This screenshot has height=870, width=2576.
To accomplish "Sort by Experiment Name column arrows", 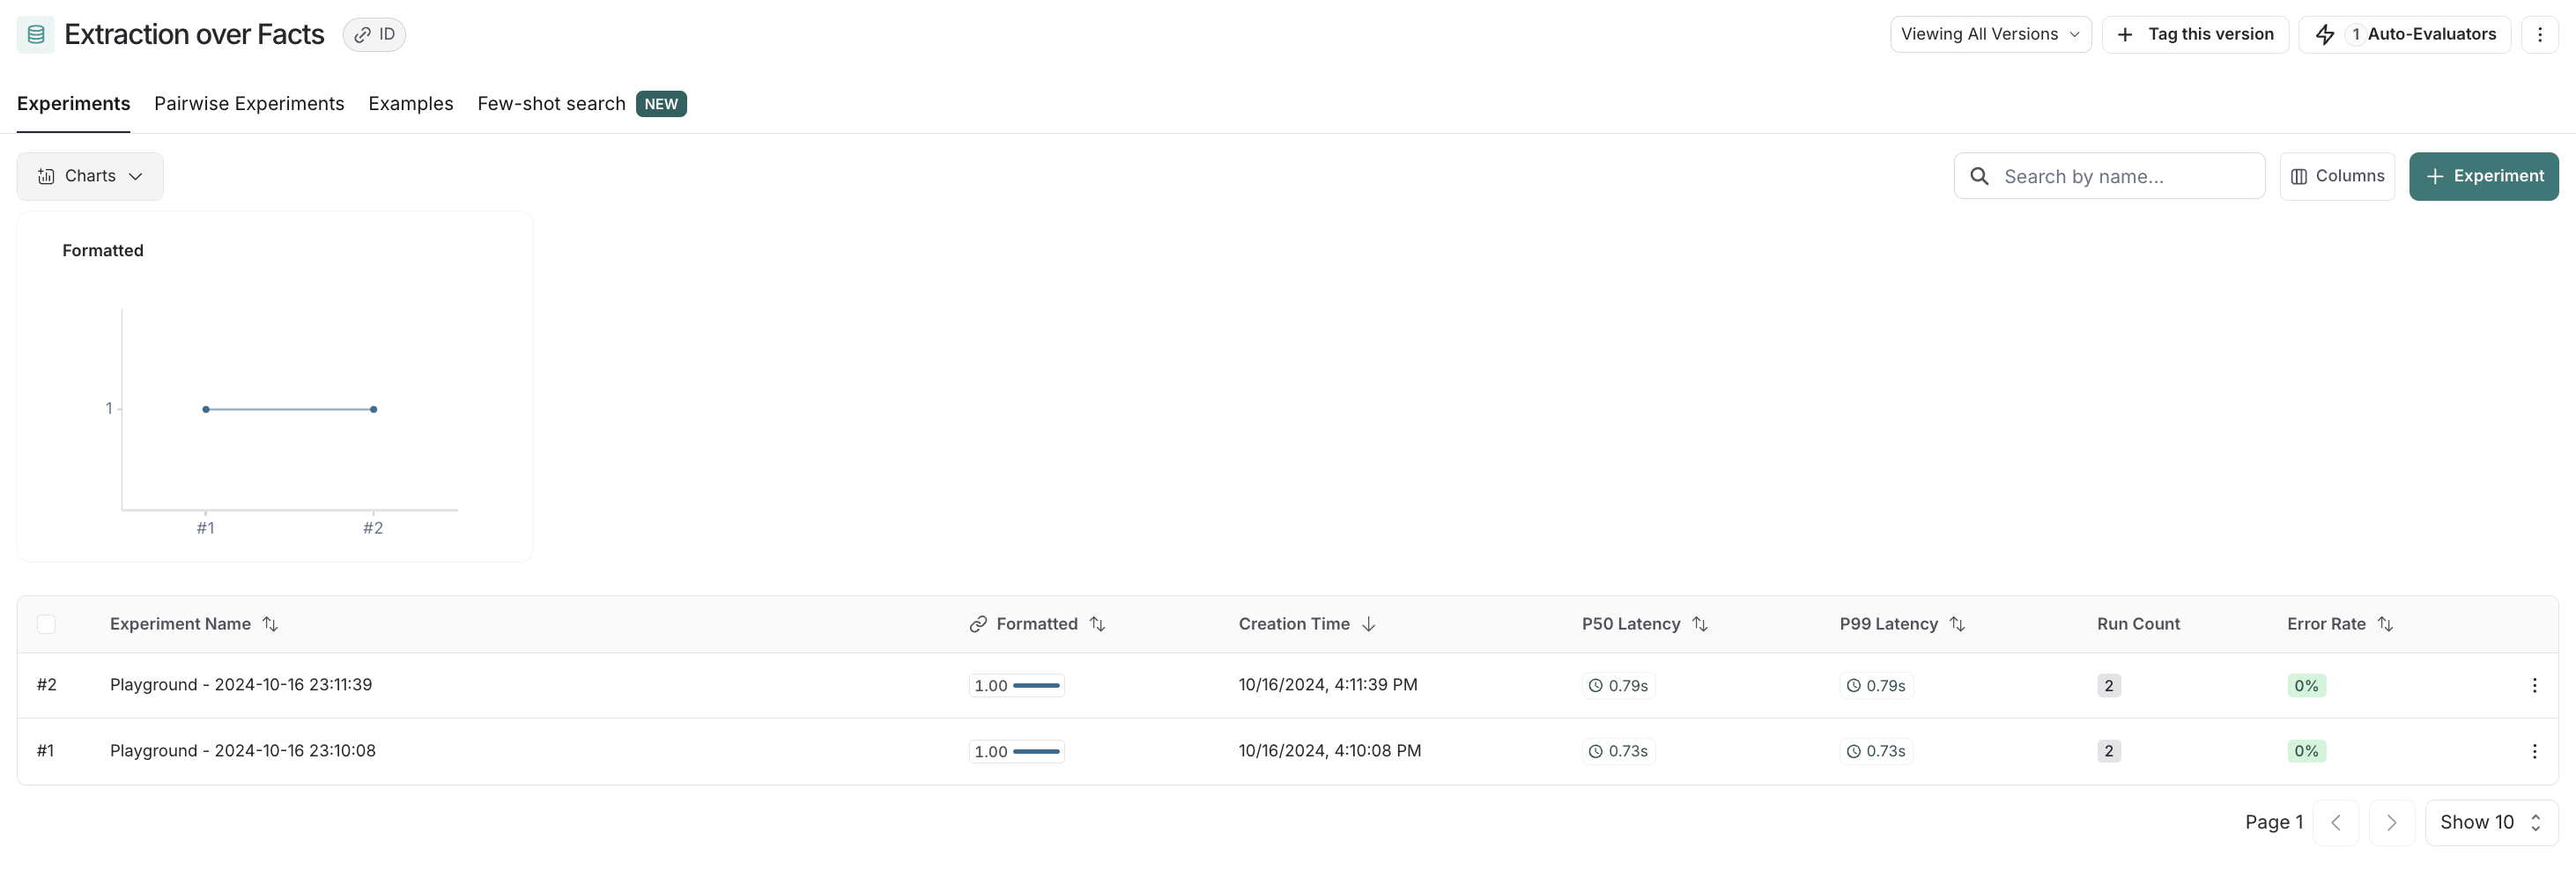I will [270, 624].
